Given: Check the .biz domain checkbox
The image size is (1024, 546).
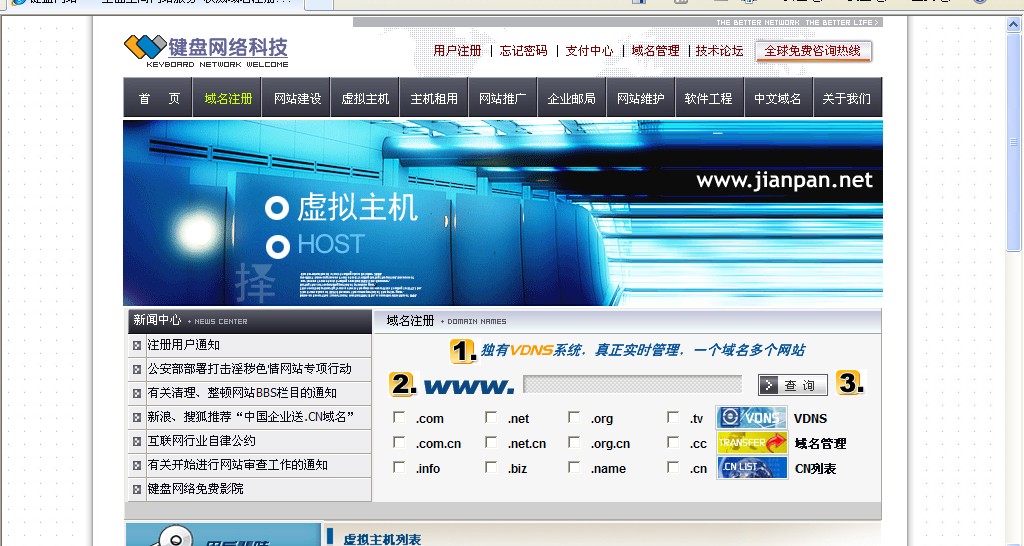Looking at the screenshot, I should tap(491, 467).
